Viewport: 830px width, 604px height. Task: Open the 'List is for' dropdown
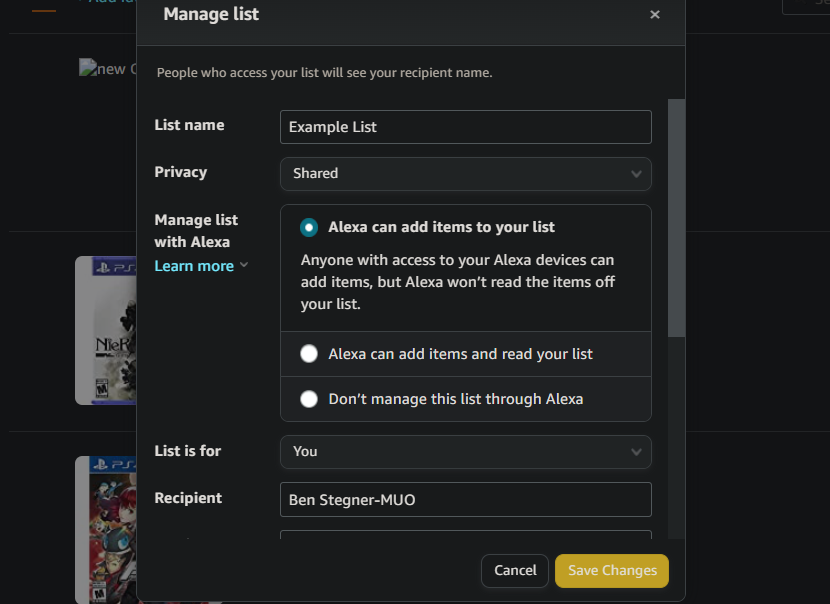tap(465, 452)
